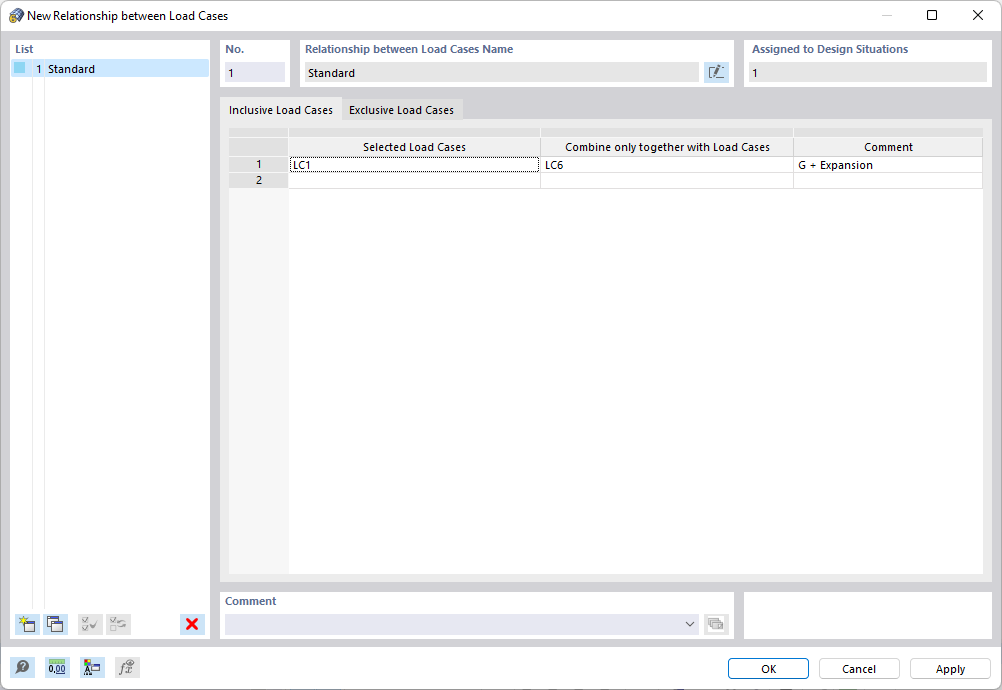1002x690 pixels.
Task: Create a new relationship using the new icon
Action: pyautogui.click(x=27, y=624)
